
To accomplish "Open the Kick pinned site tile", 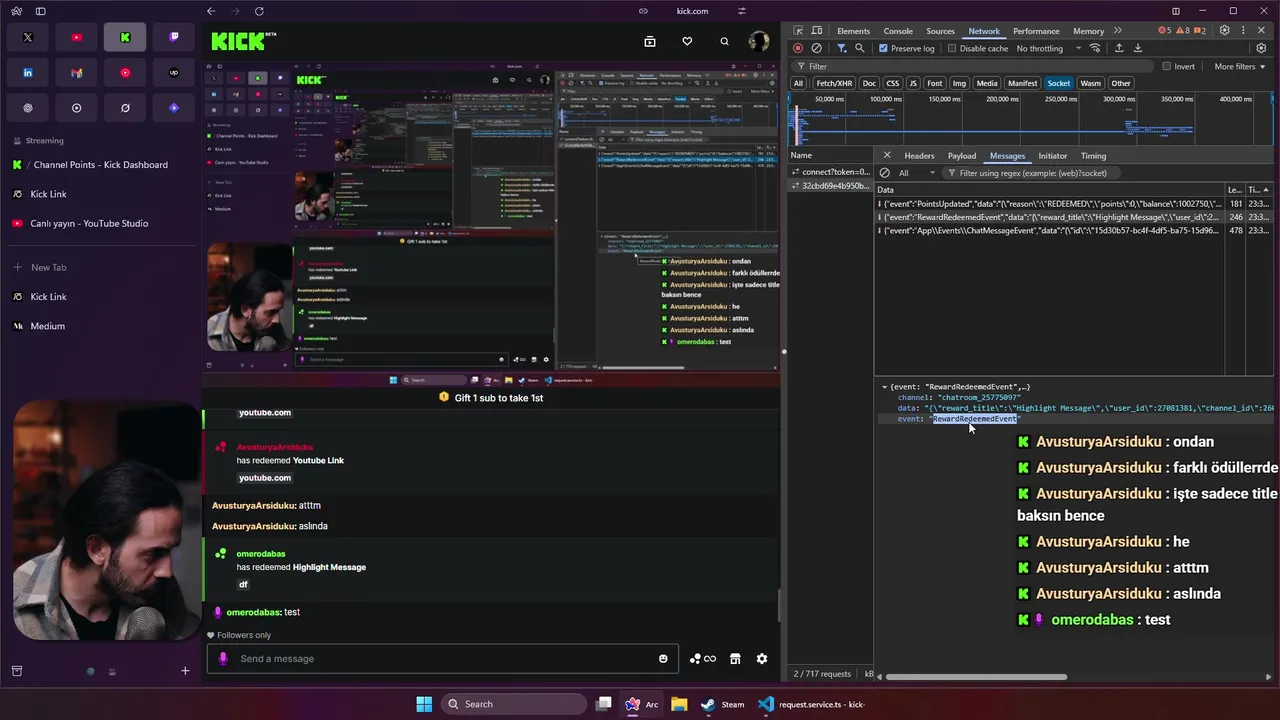I will click(x=125, y=38).
